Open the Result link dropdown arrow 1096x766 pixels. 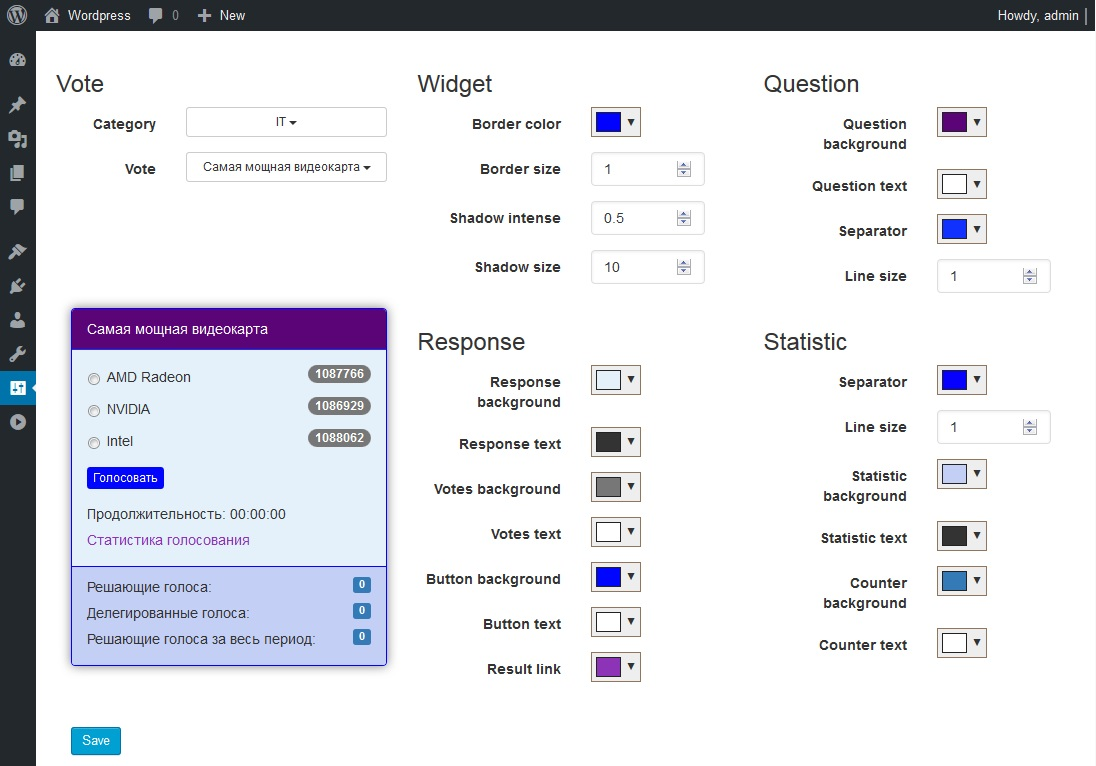click(x=630, y=667)
